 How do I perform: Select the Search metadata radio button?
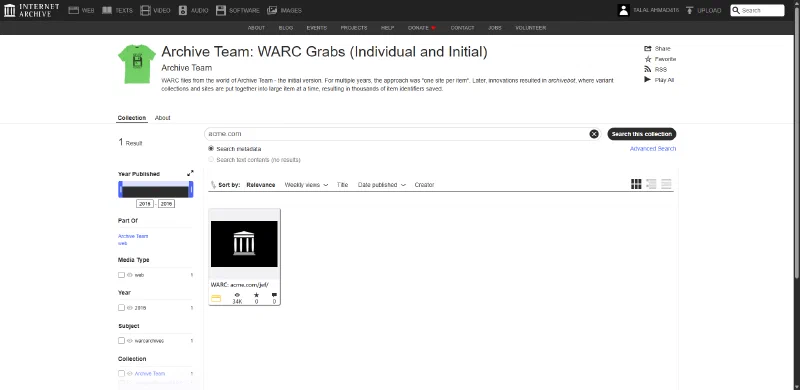(x=211, y=149)
